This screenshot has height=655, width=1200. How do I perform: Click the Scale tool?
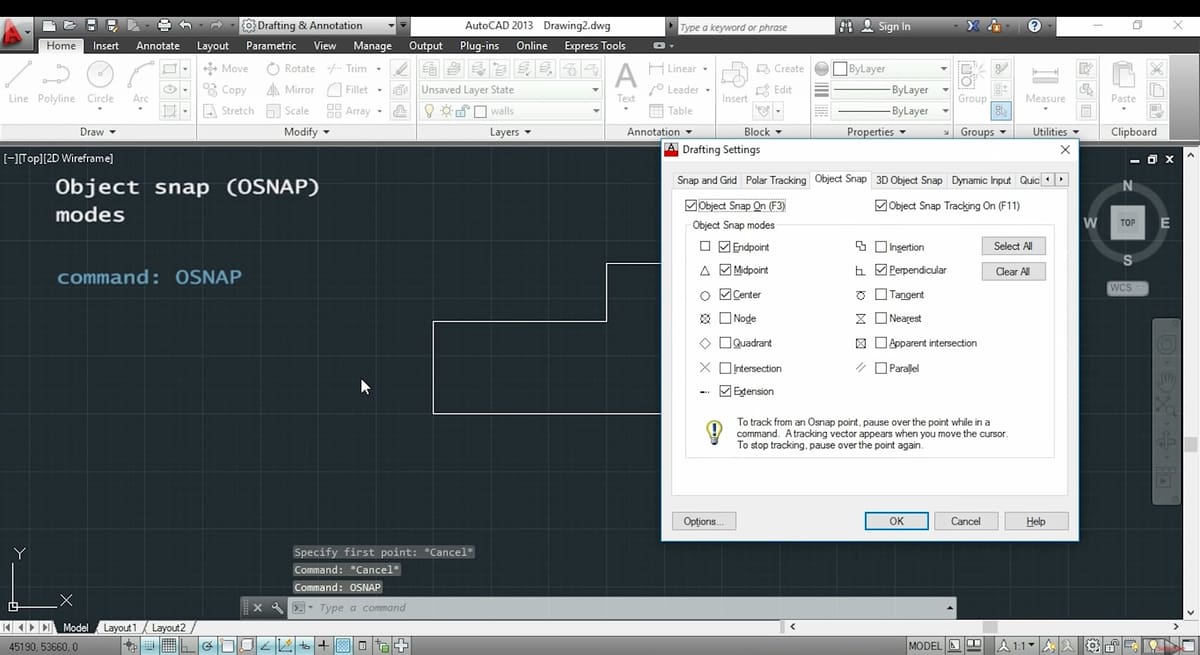coord(288,111)
